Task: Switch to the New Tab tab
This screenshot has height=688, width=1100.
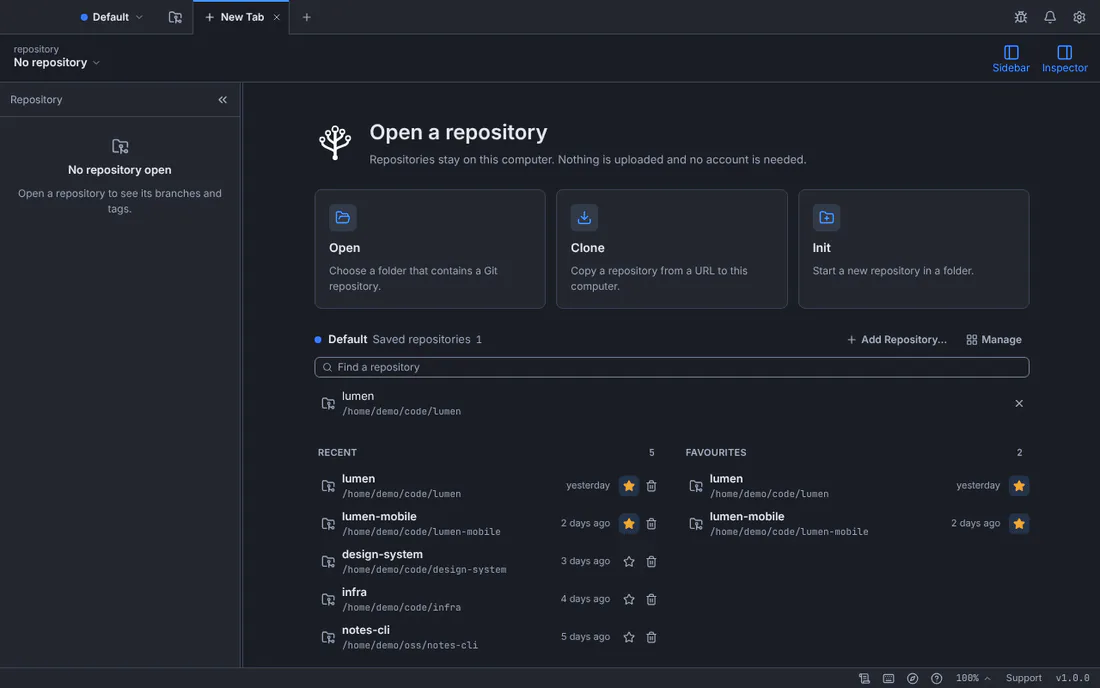Action: pyautogui.click(x=241, y=17)
